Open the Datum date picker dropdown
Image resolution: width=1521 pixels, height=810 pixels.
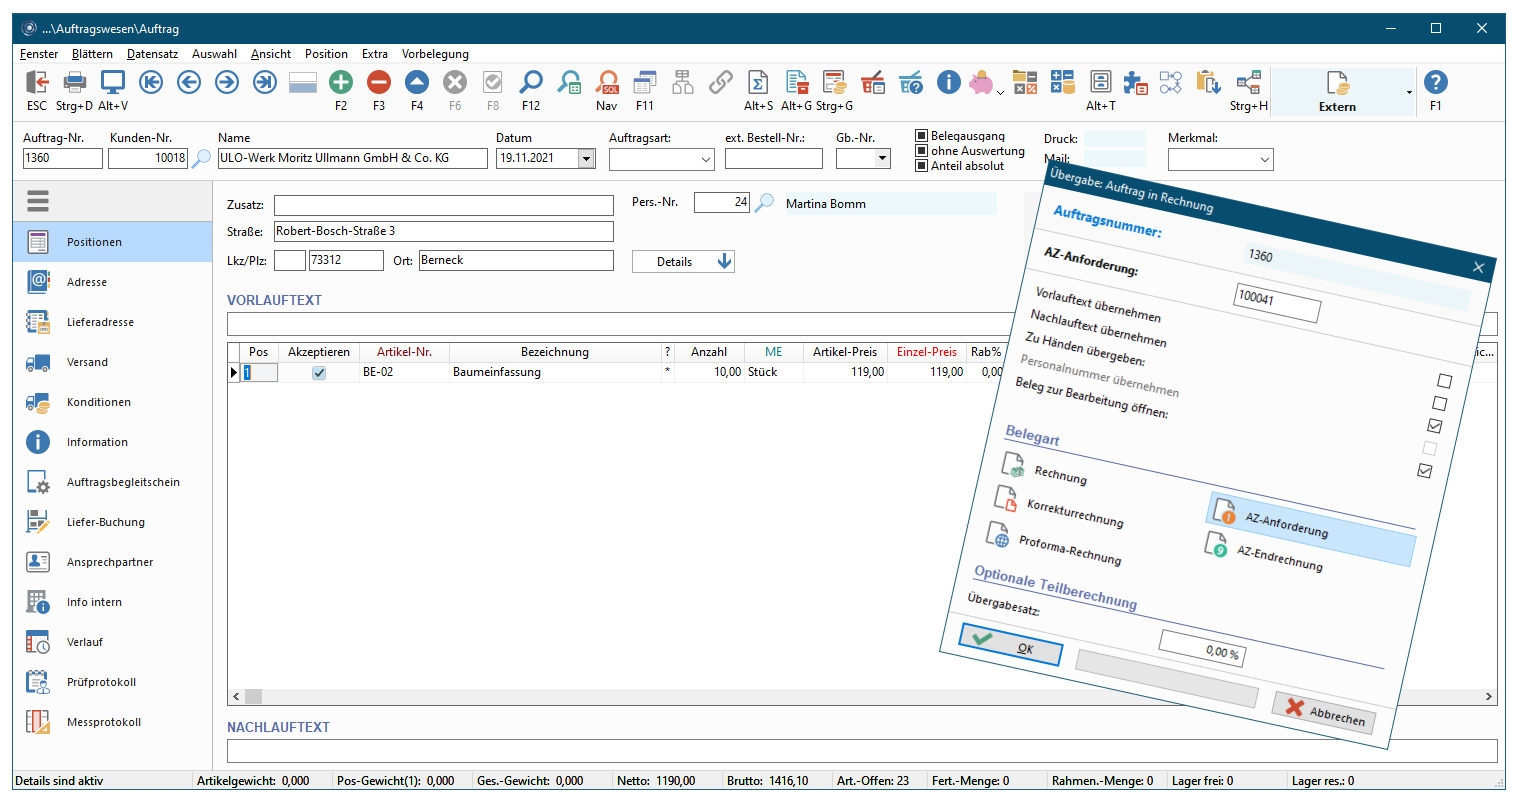[x=587, y=159]
